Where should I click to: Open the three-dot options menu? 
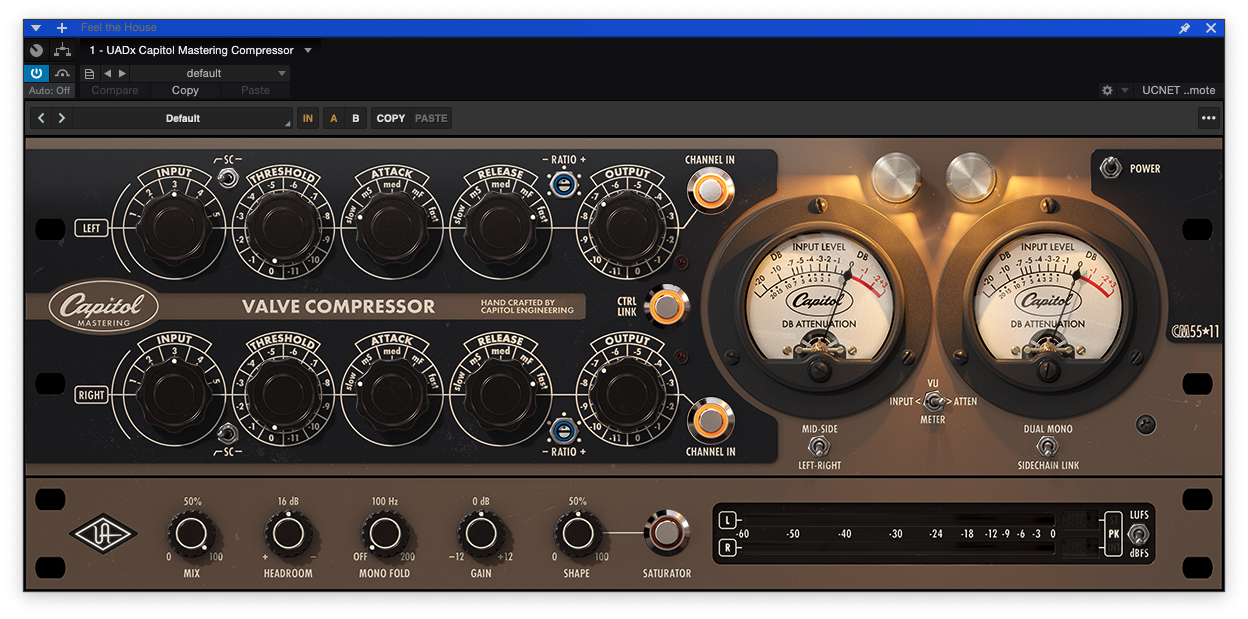pos(1209,118)
